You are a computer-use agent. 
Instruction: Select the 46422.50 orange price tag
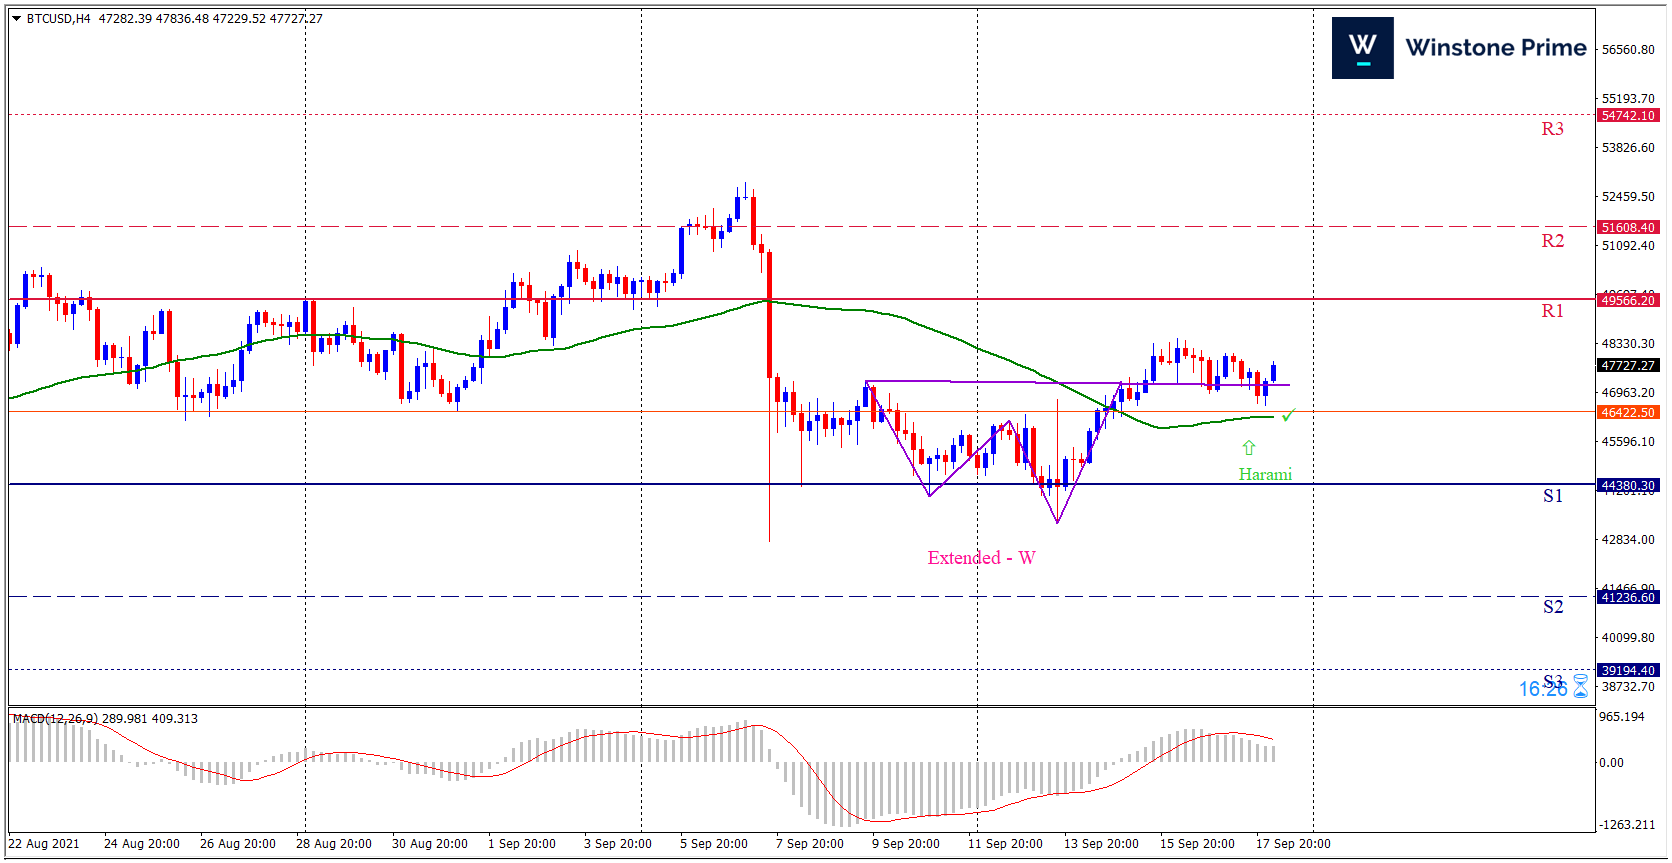[x=1628, y=412]
